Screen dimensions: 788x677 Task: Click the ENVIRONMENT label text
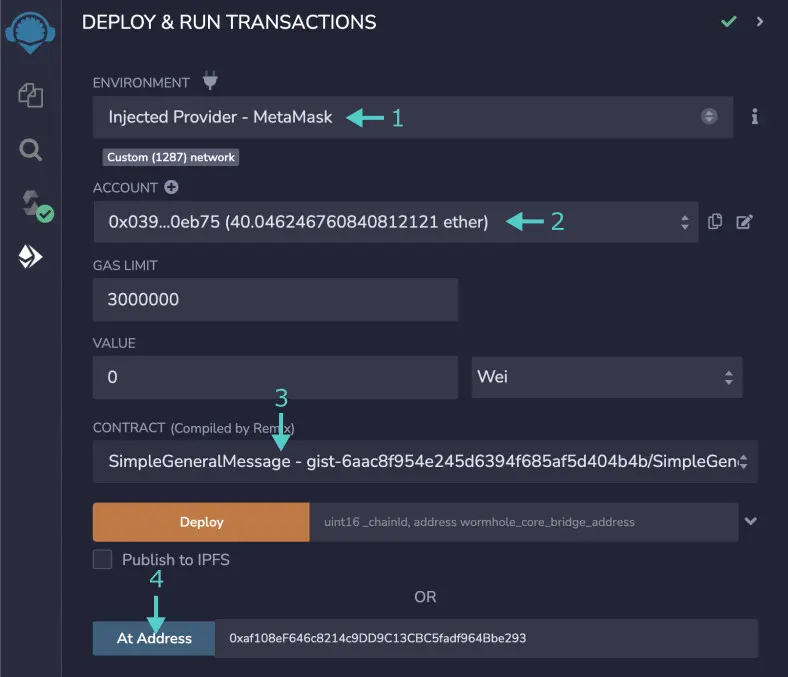141,82
